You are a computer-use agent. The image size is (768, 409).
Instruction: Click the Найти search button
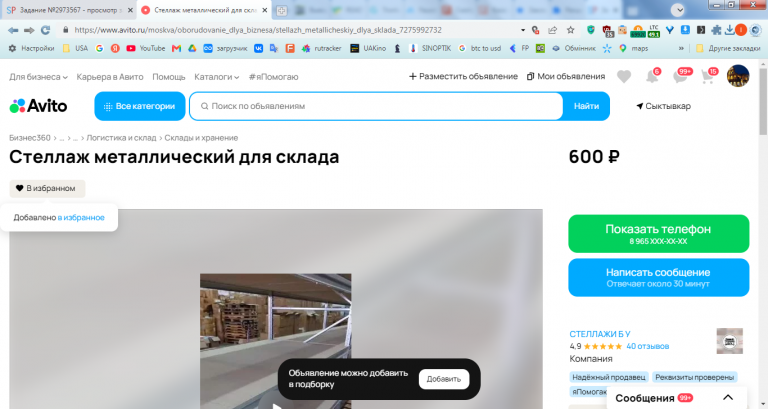point(586,106)
